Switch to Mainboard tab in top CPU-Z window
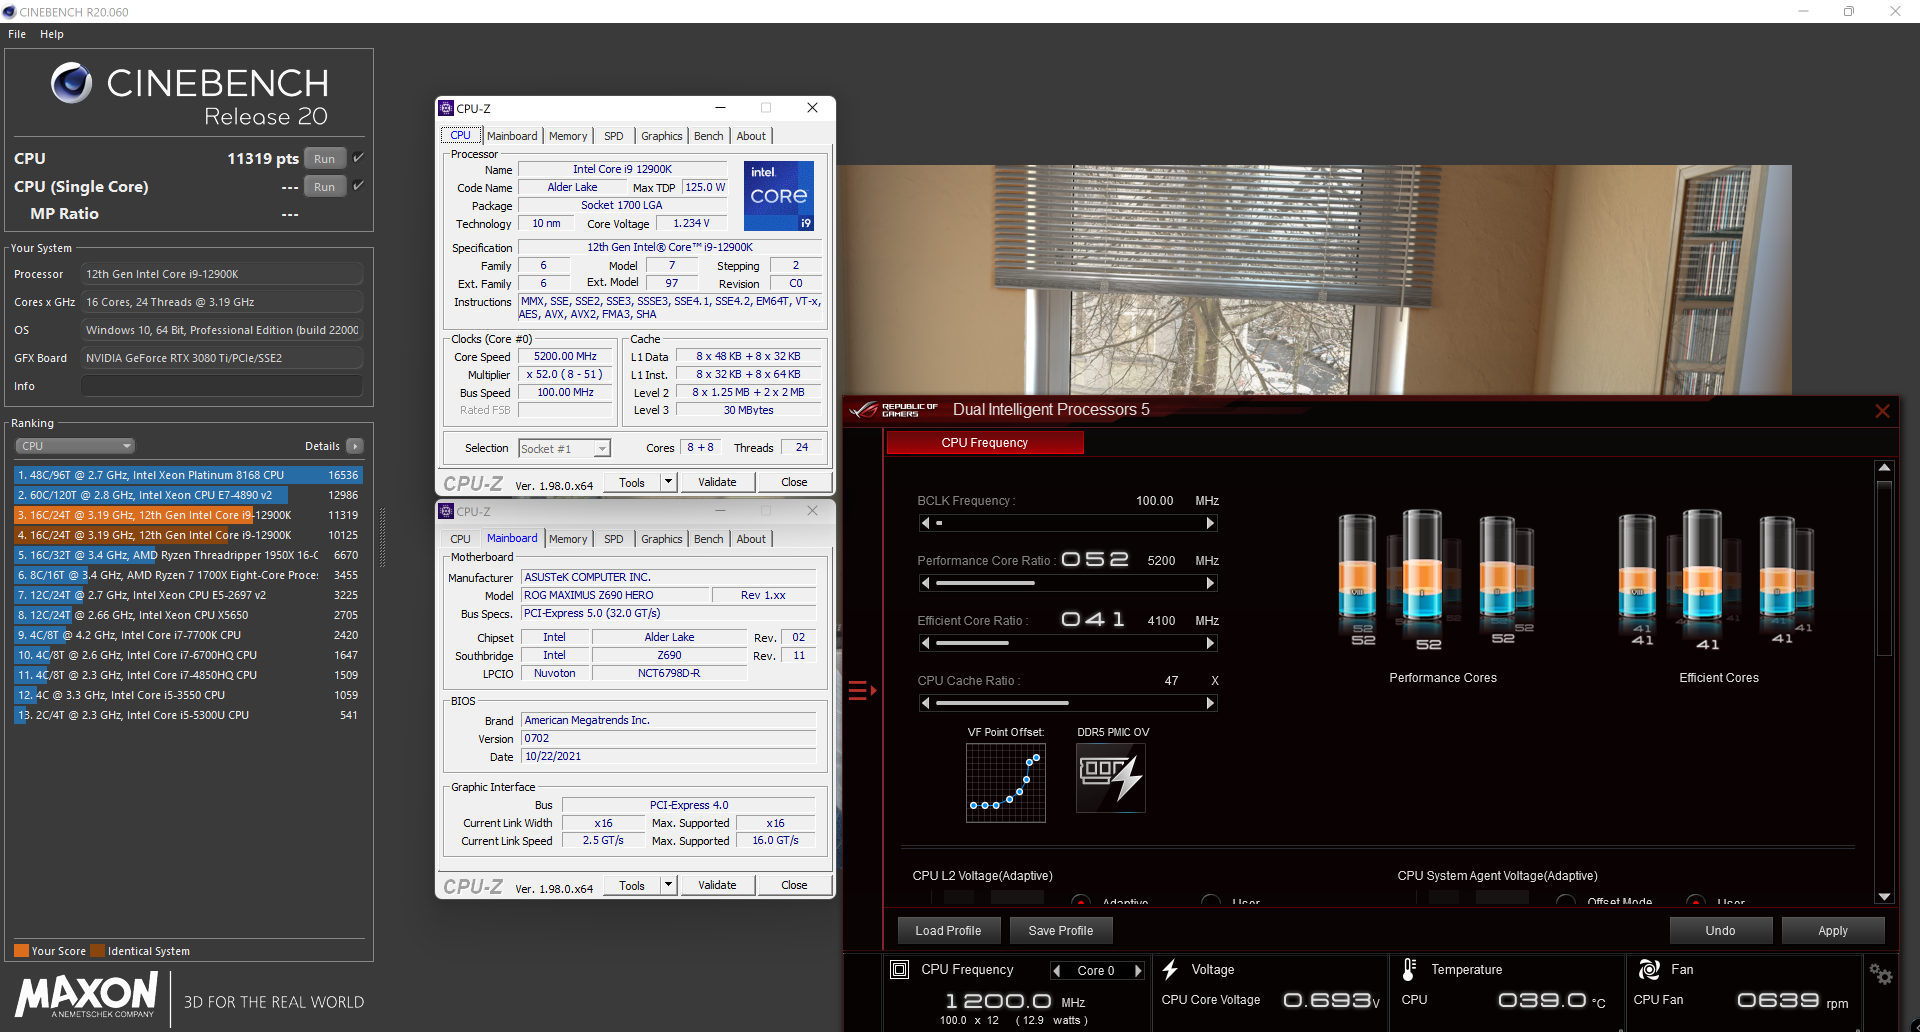Viewport: 1920px width, 1032px height. pos(512,136)
